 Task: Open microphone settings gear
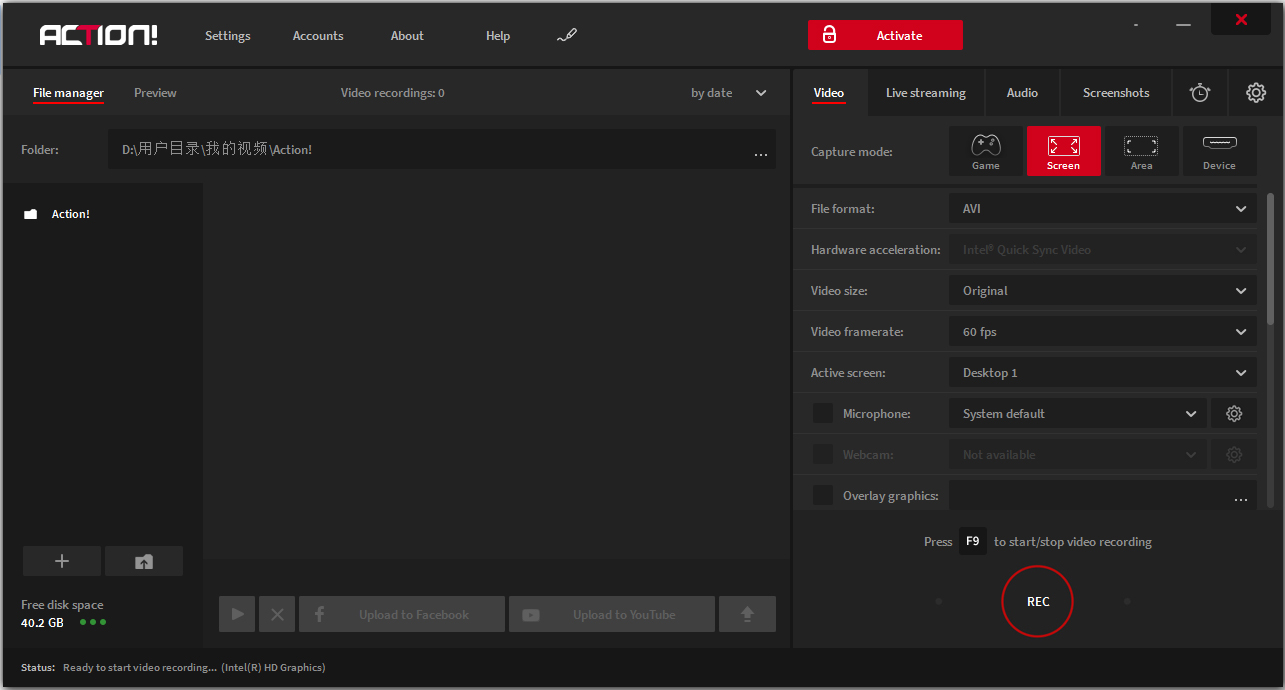click(1234, 414)
